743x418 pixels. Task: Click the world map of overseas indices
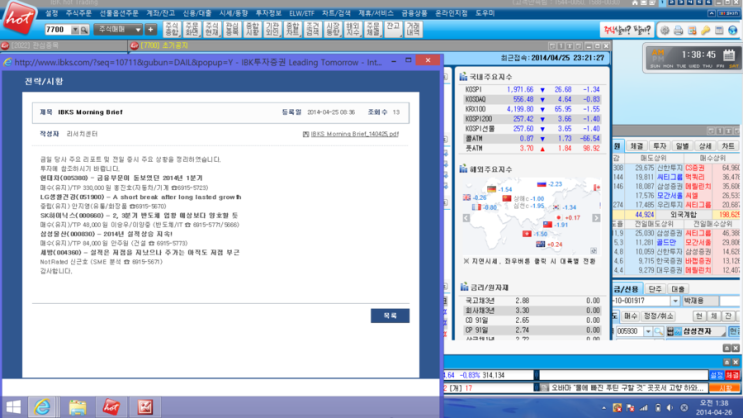(532, 216)
